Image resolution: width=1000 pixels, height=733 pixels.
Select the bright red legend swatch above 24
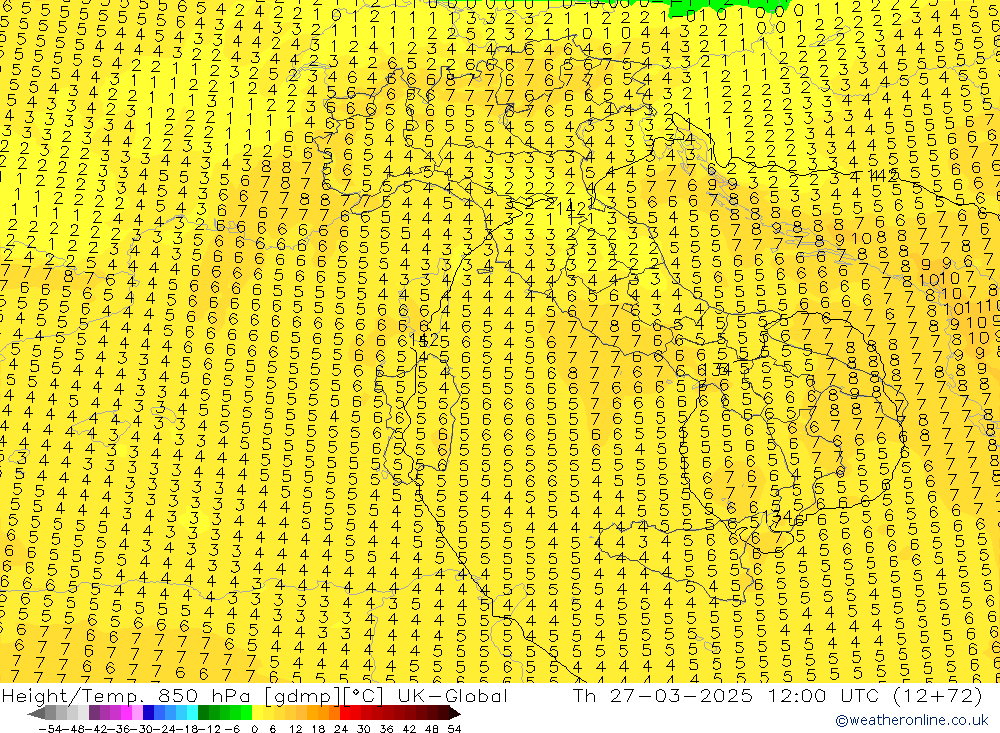pyautogui.click(x=345, y=713)
